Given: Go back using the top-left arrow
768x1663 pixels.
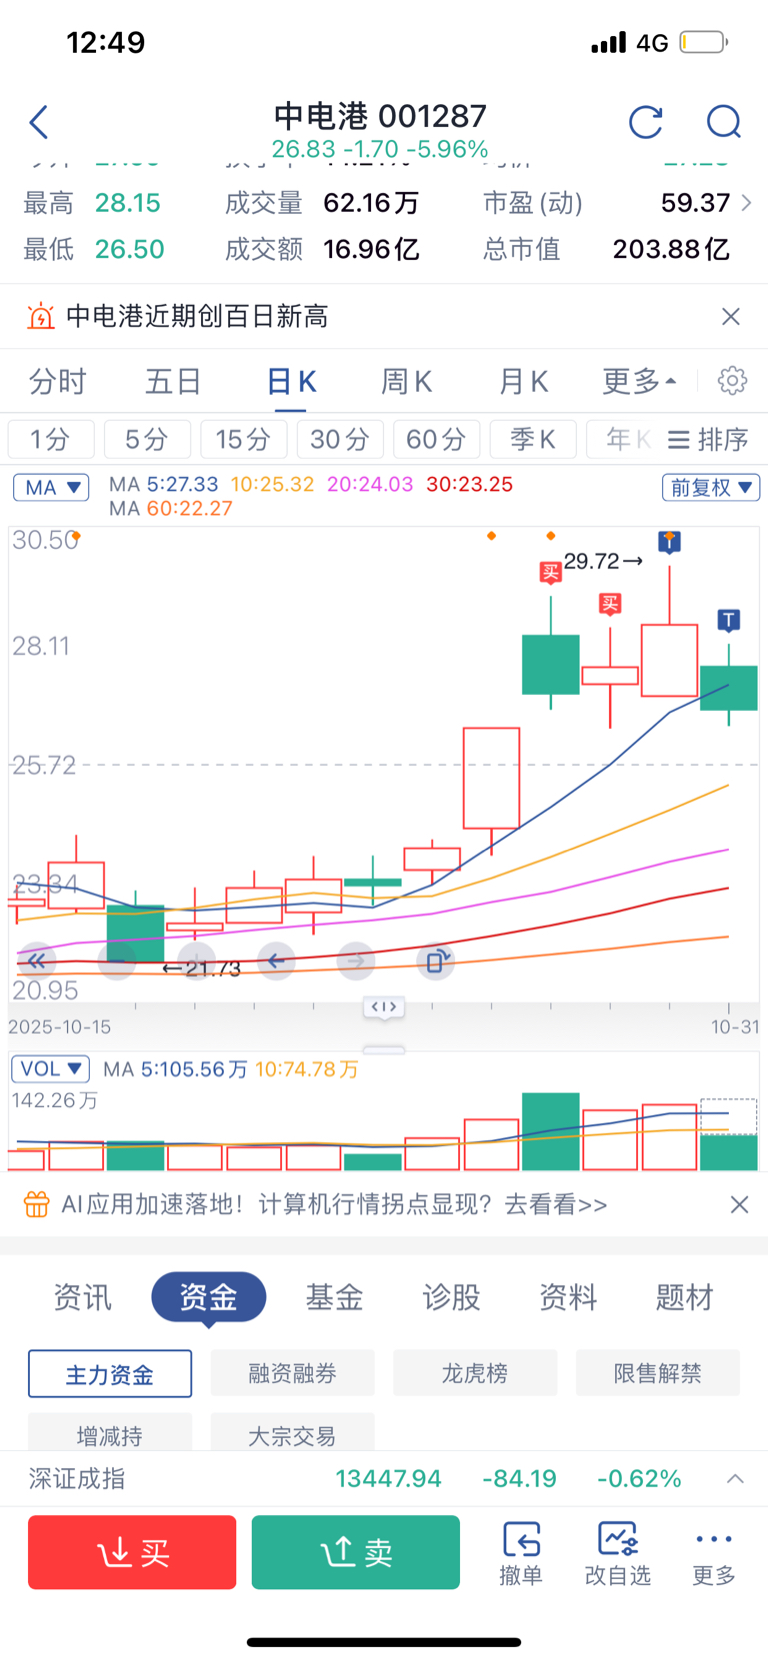Looking at the screenshot, I should point(39,122).
